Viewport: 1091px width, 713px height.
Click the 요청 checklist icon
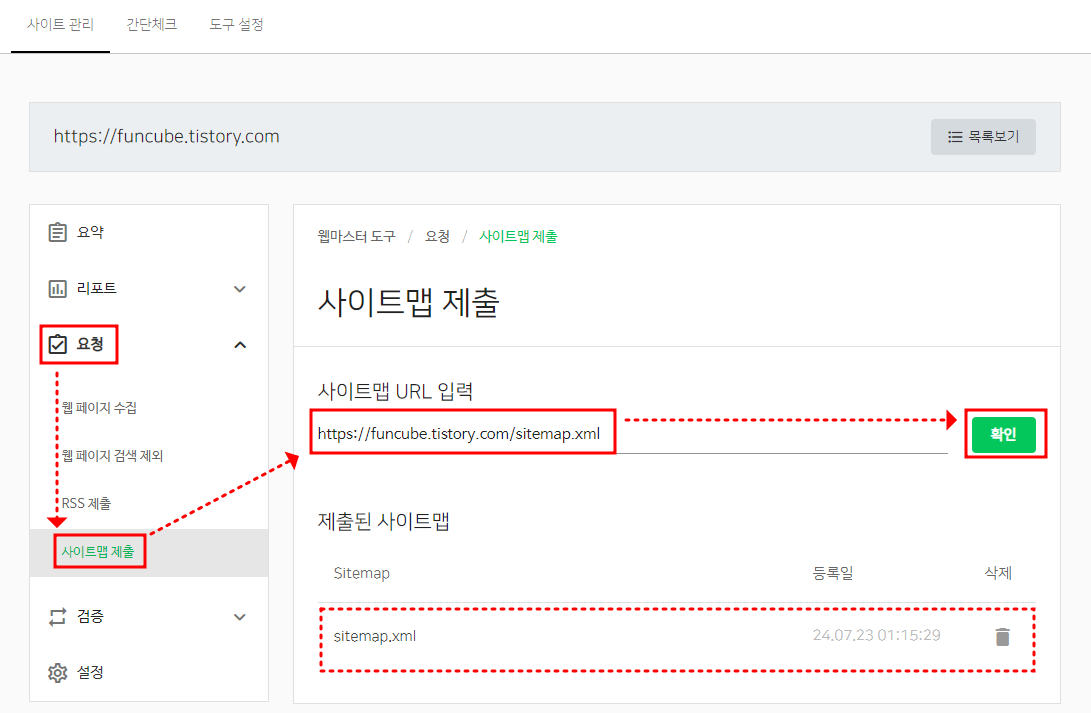pos(58,344)
